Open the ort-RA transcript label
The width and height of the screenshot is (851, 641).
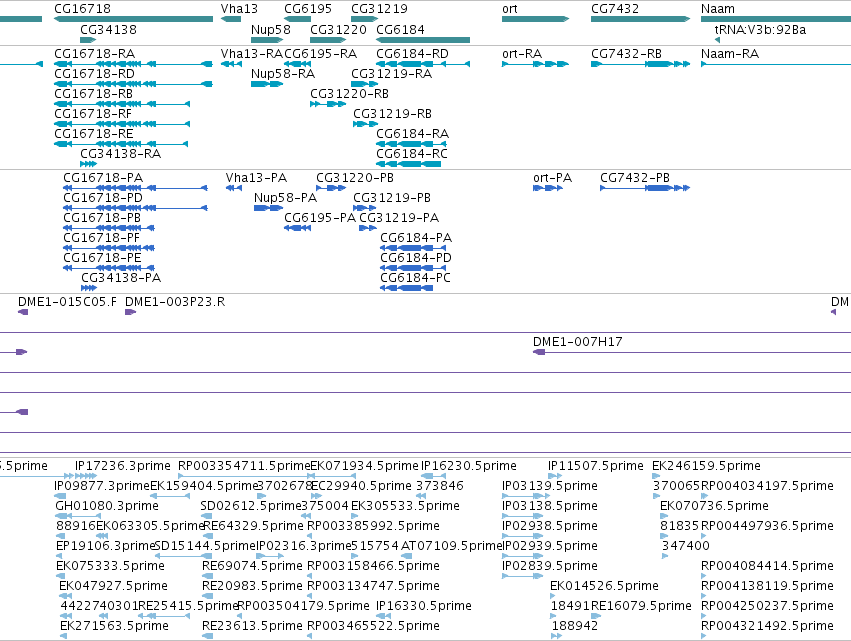pos(522,53)
